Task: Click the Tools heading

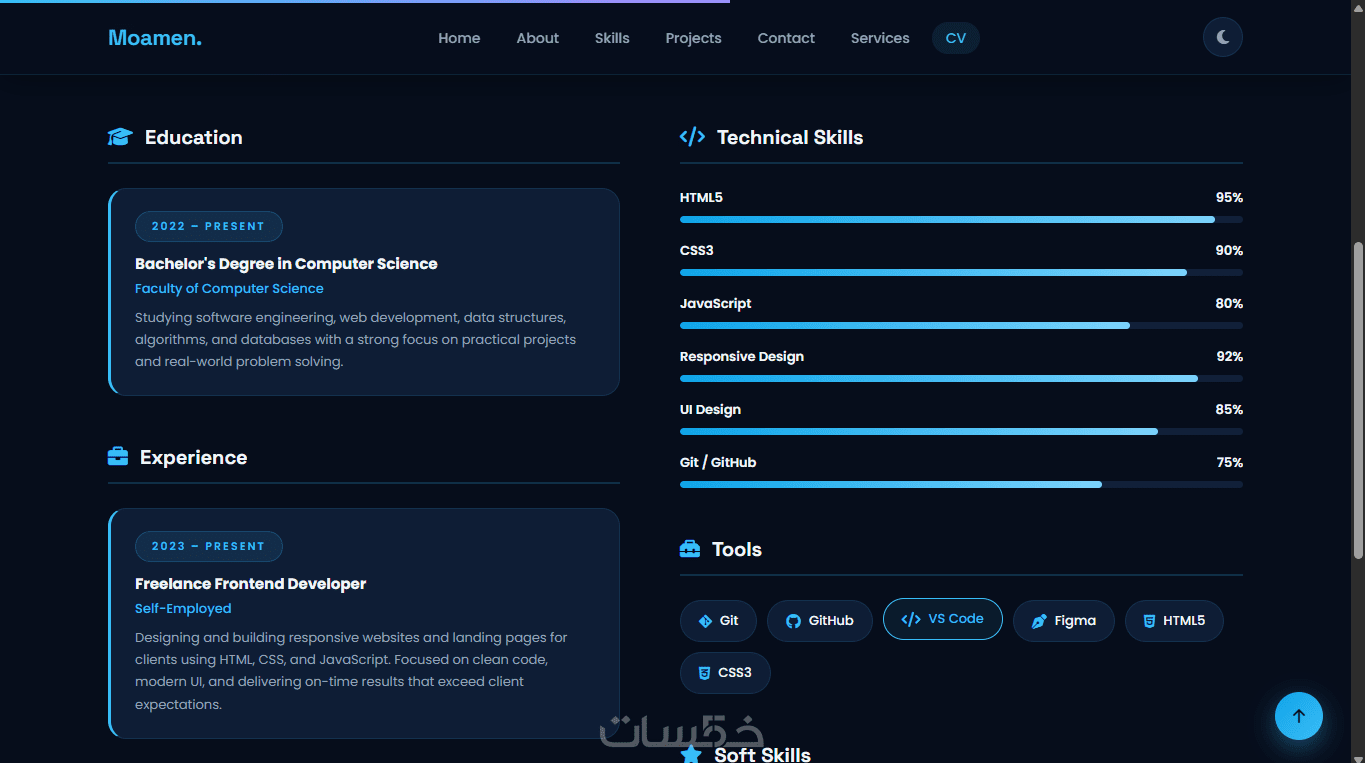Action: tap(737, 549)
